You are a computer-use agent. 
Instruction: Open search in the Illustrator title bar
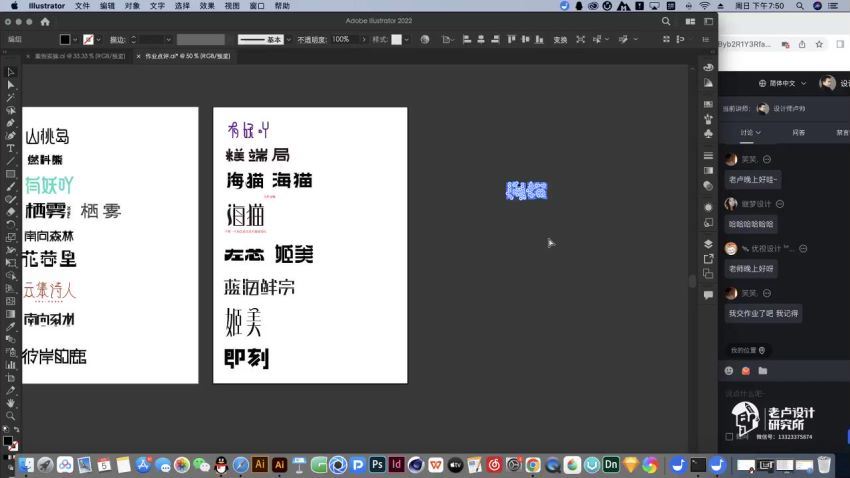coord(666,21)
